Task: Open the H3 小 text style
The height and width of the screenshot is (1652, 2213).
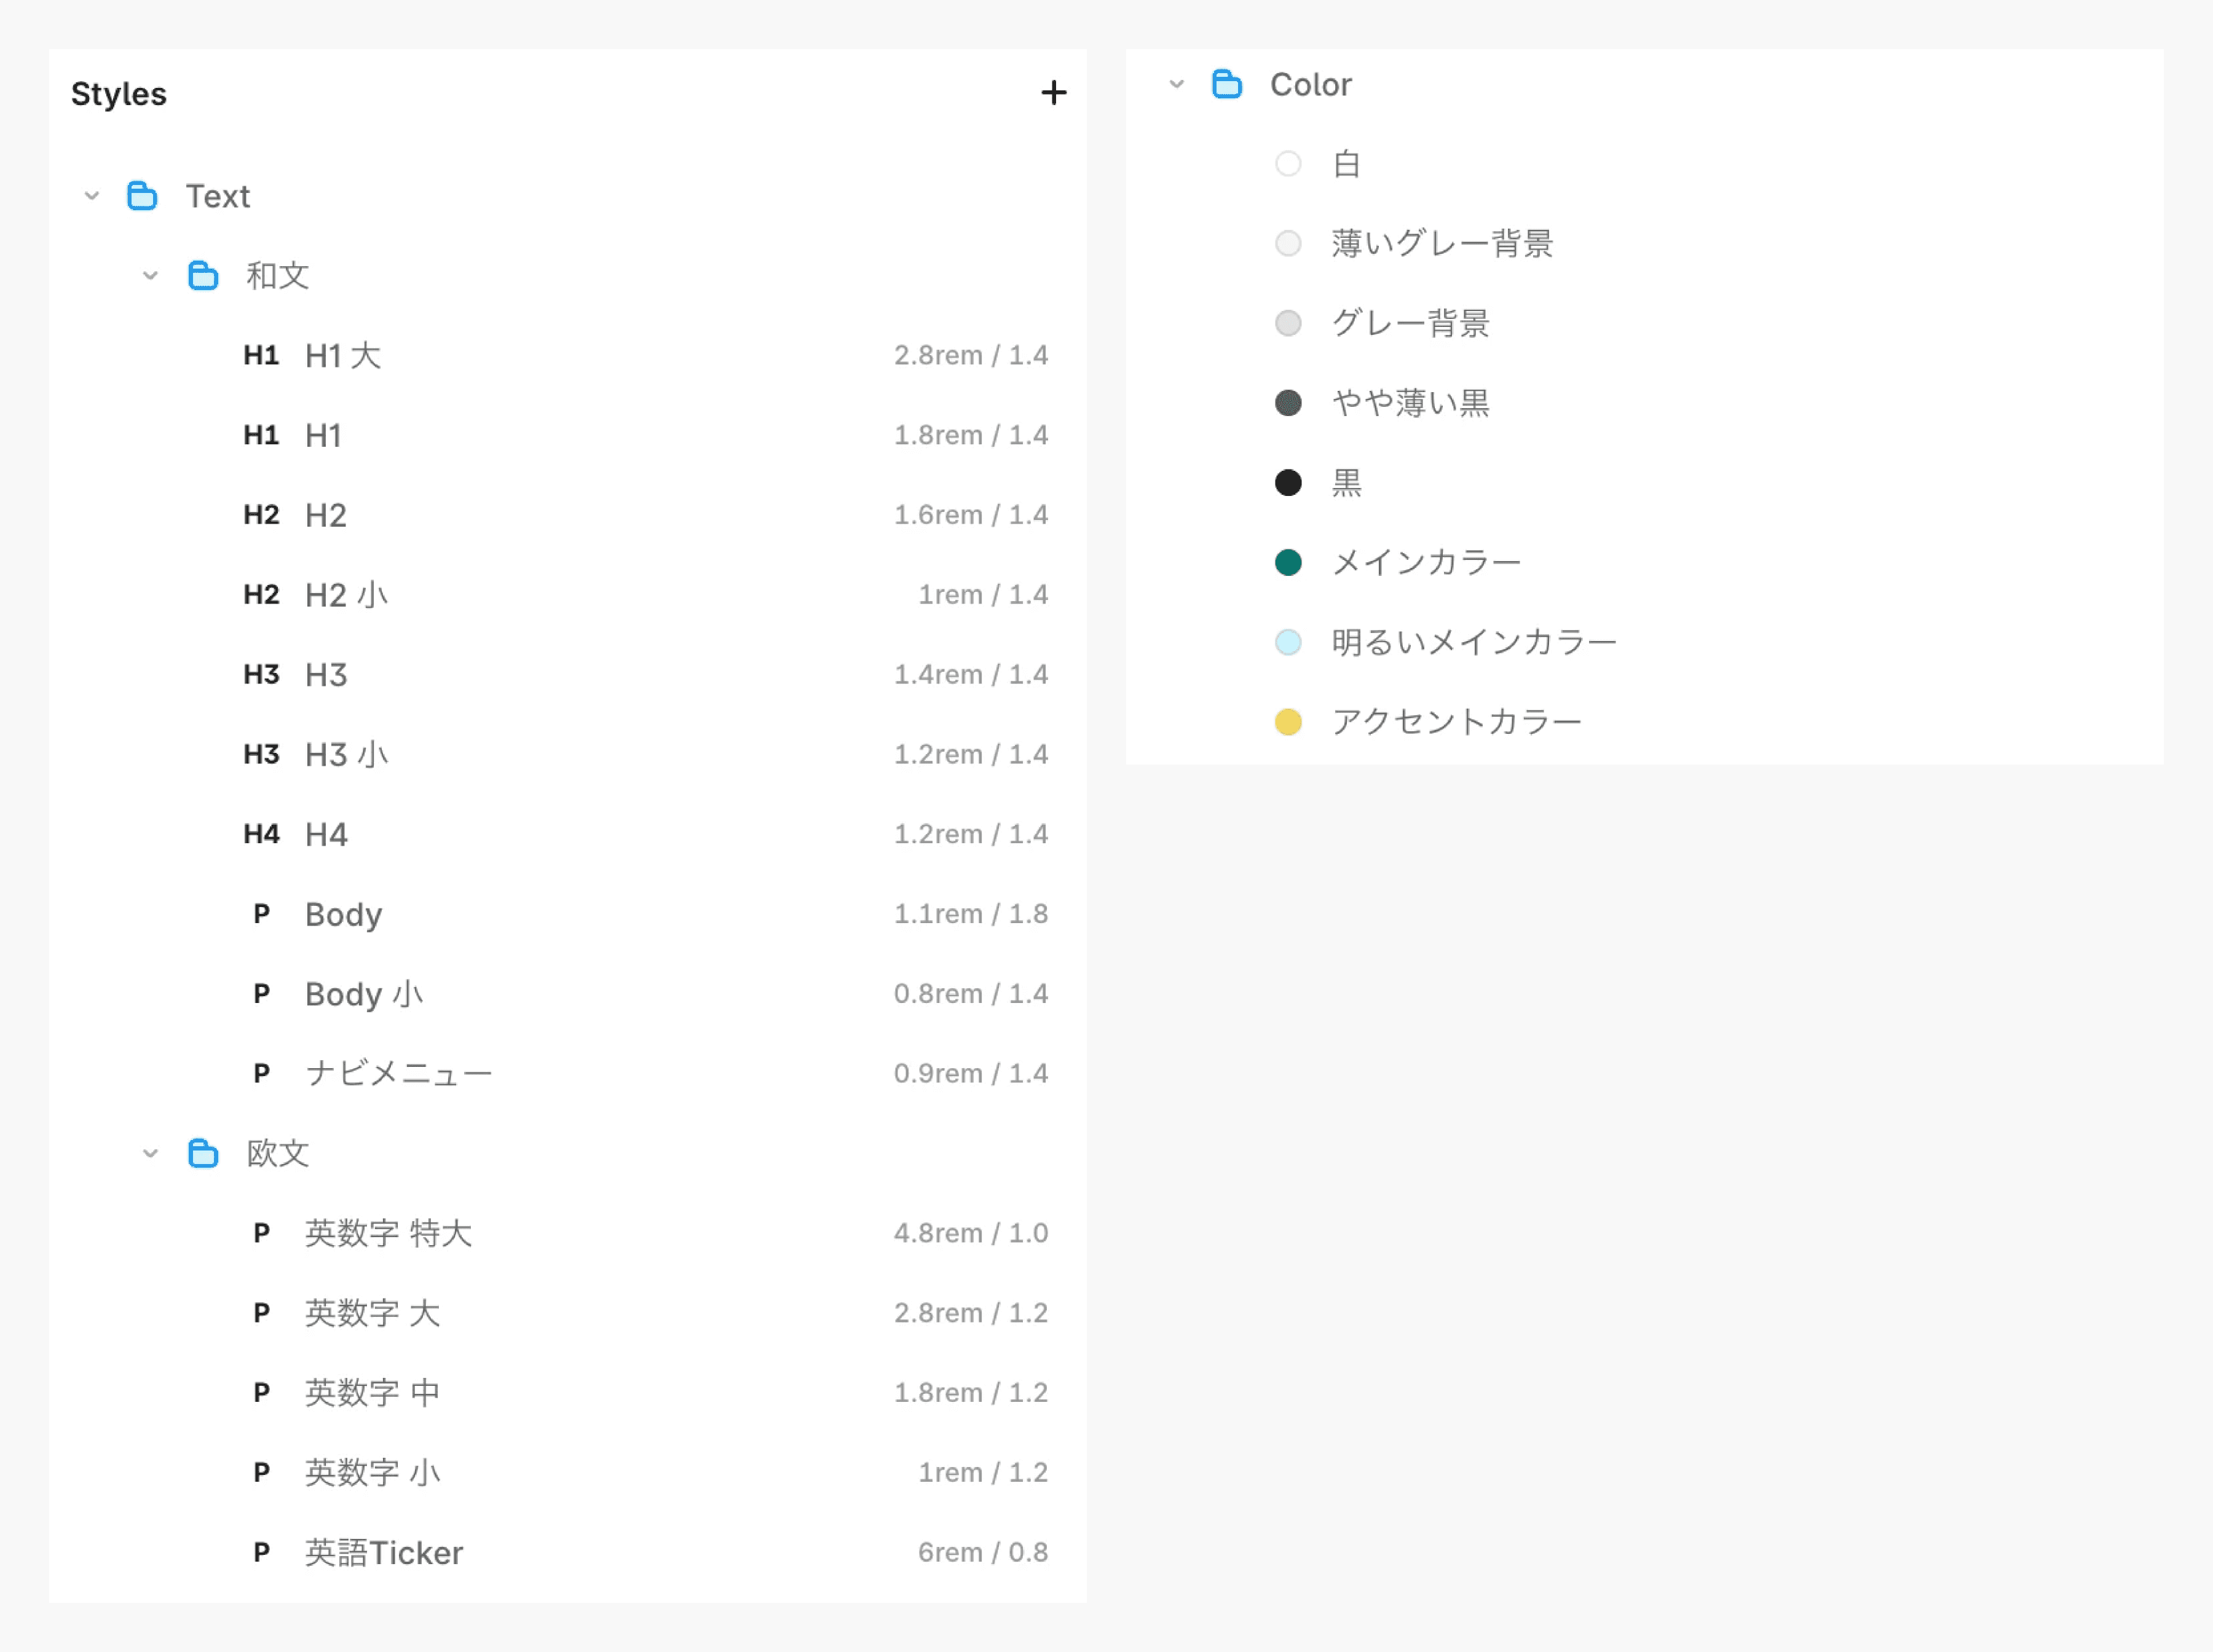Action: [346, 754]
